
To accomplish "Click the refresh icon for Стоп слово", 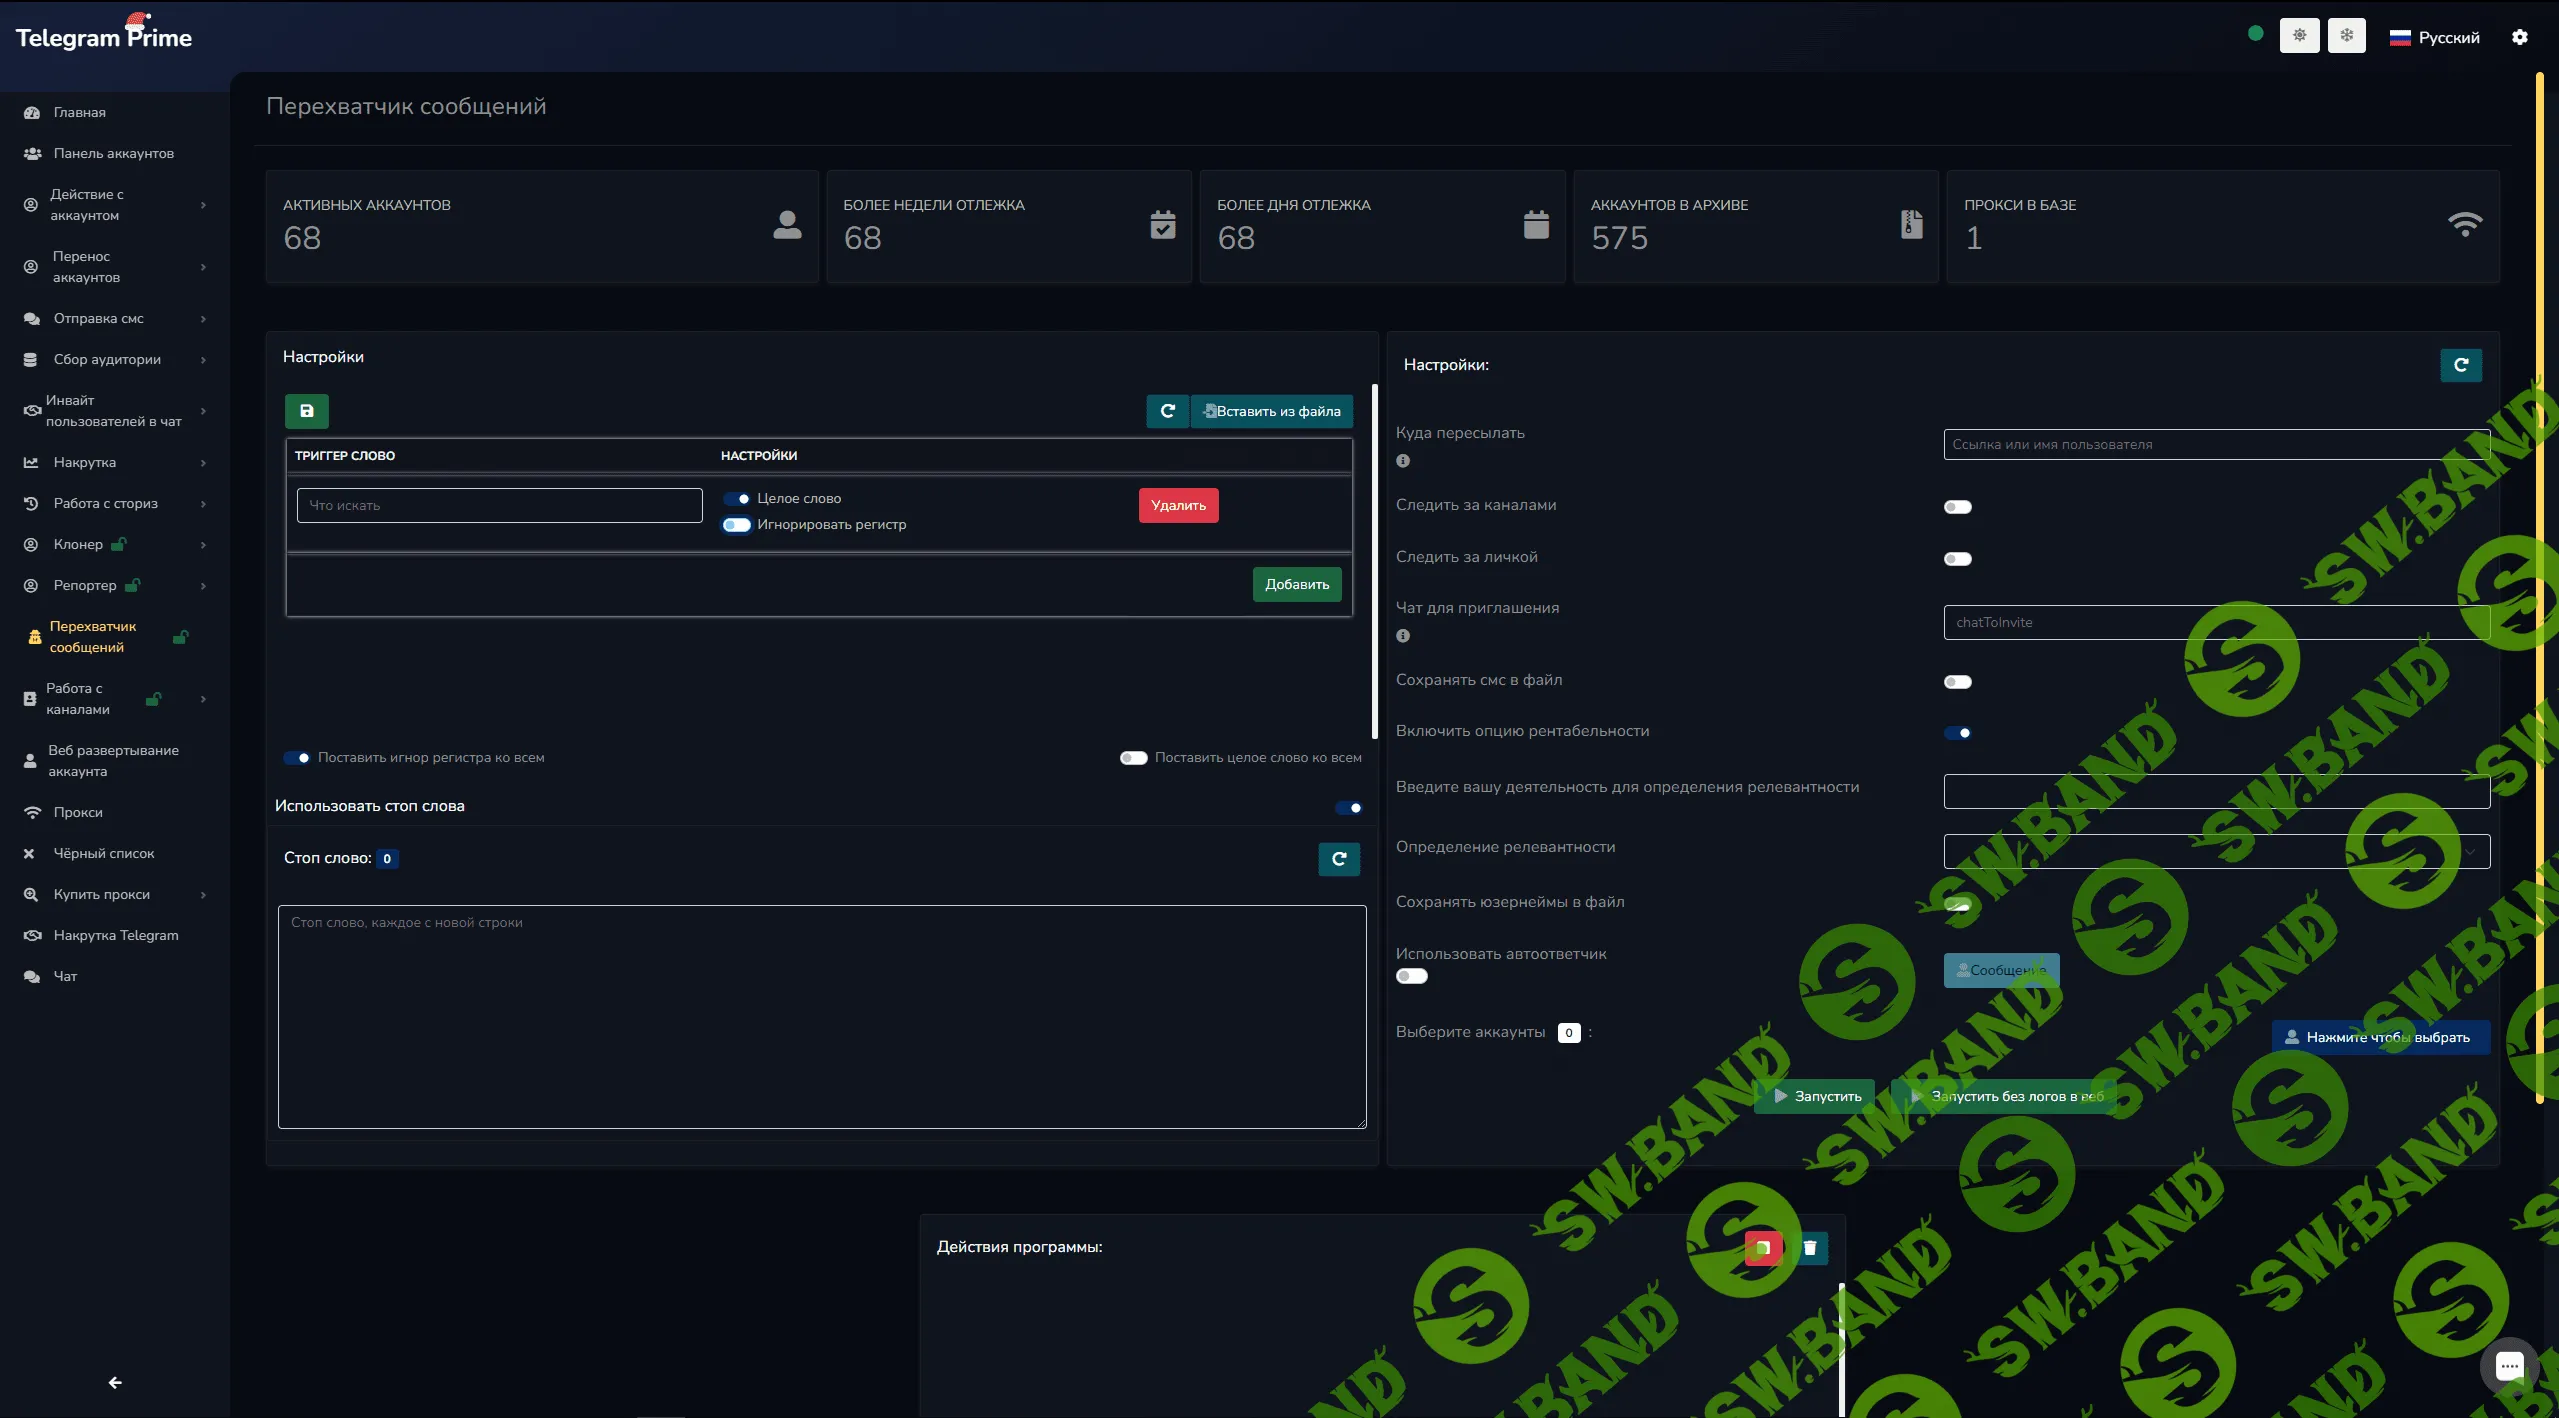I will point(1339,859).
